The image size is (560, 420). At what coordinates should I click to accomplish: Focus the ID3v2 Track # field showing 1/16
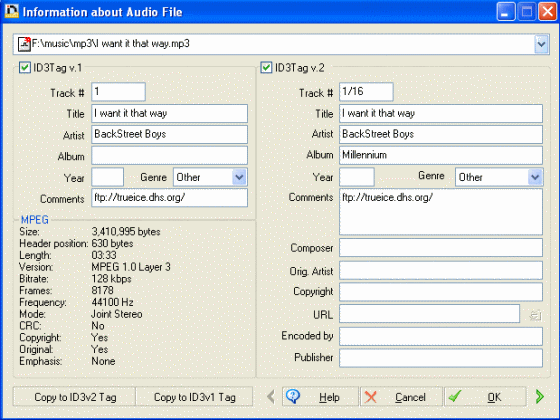coord(366,92)
